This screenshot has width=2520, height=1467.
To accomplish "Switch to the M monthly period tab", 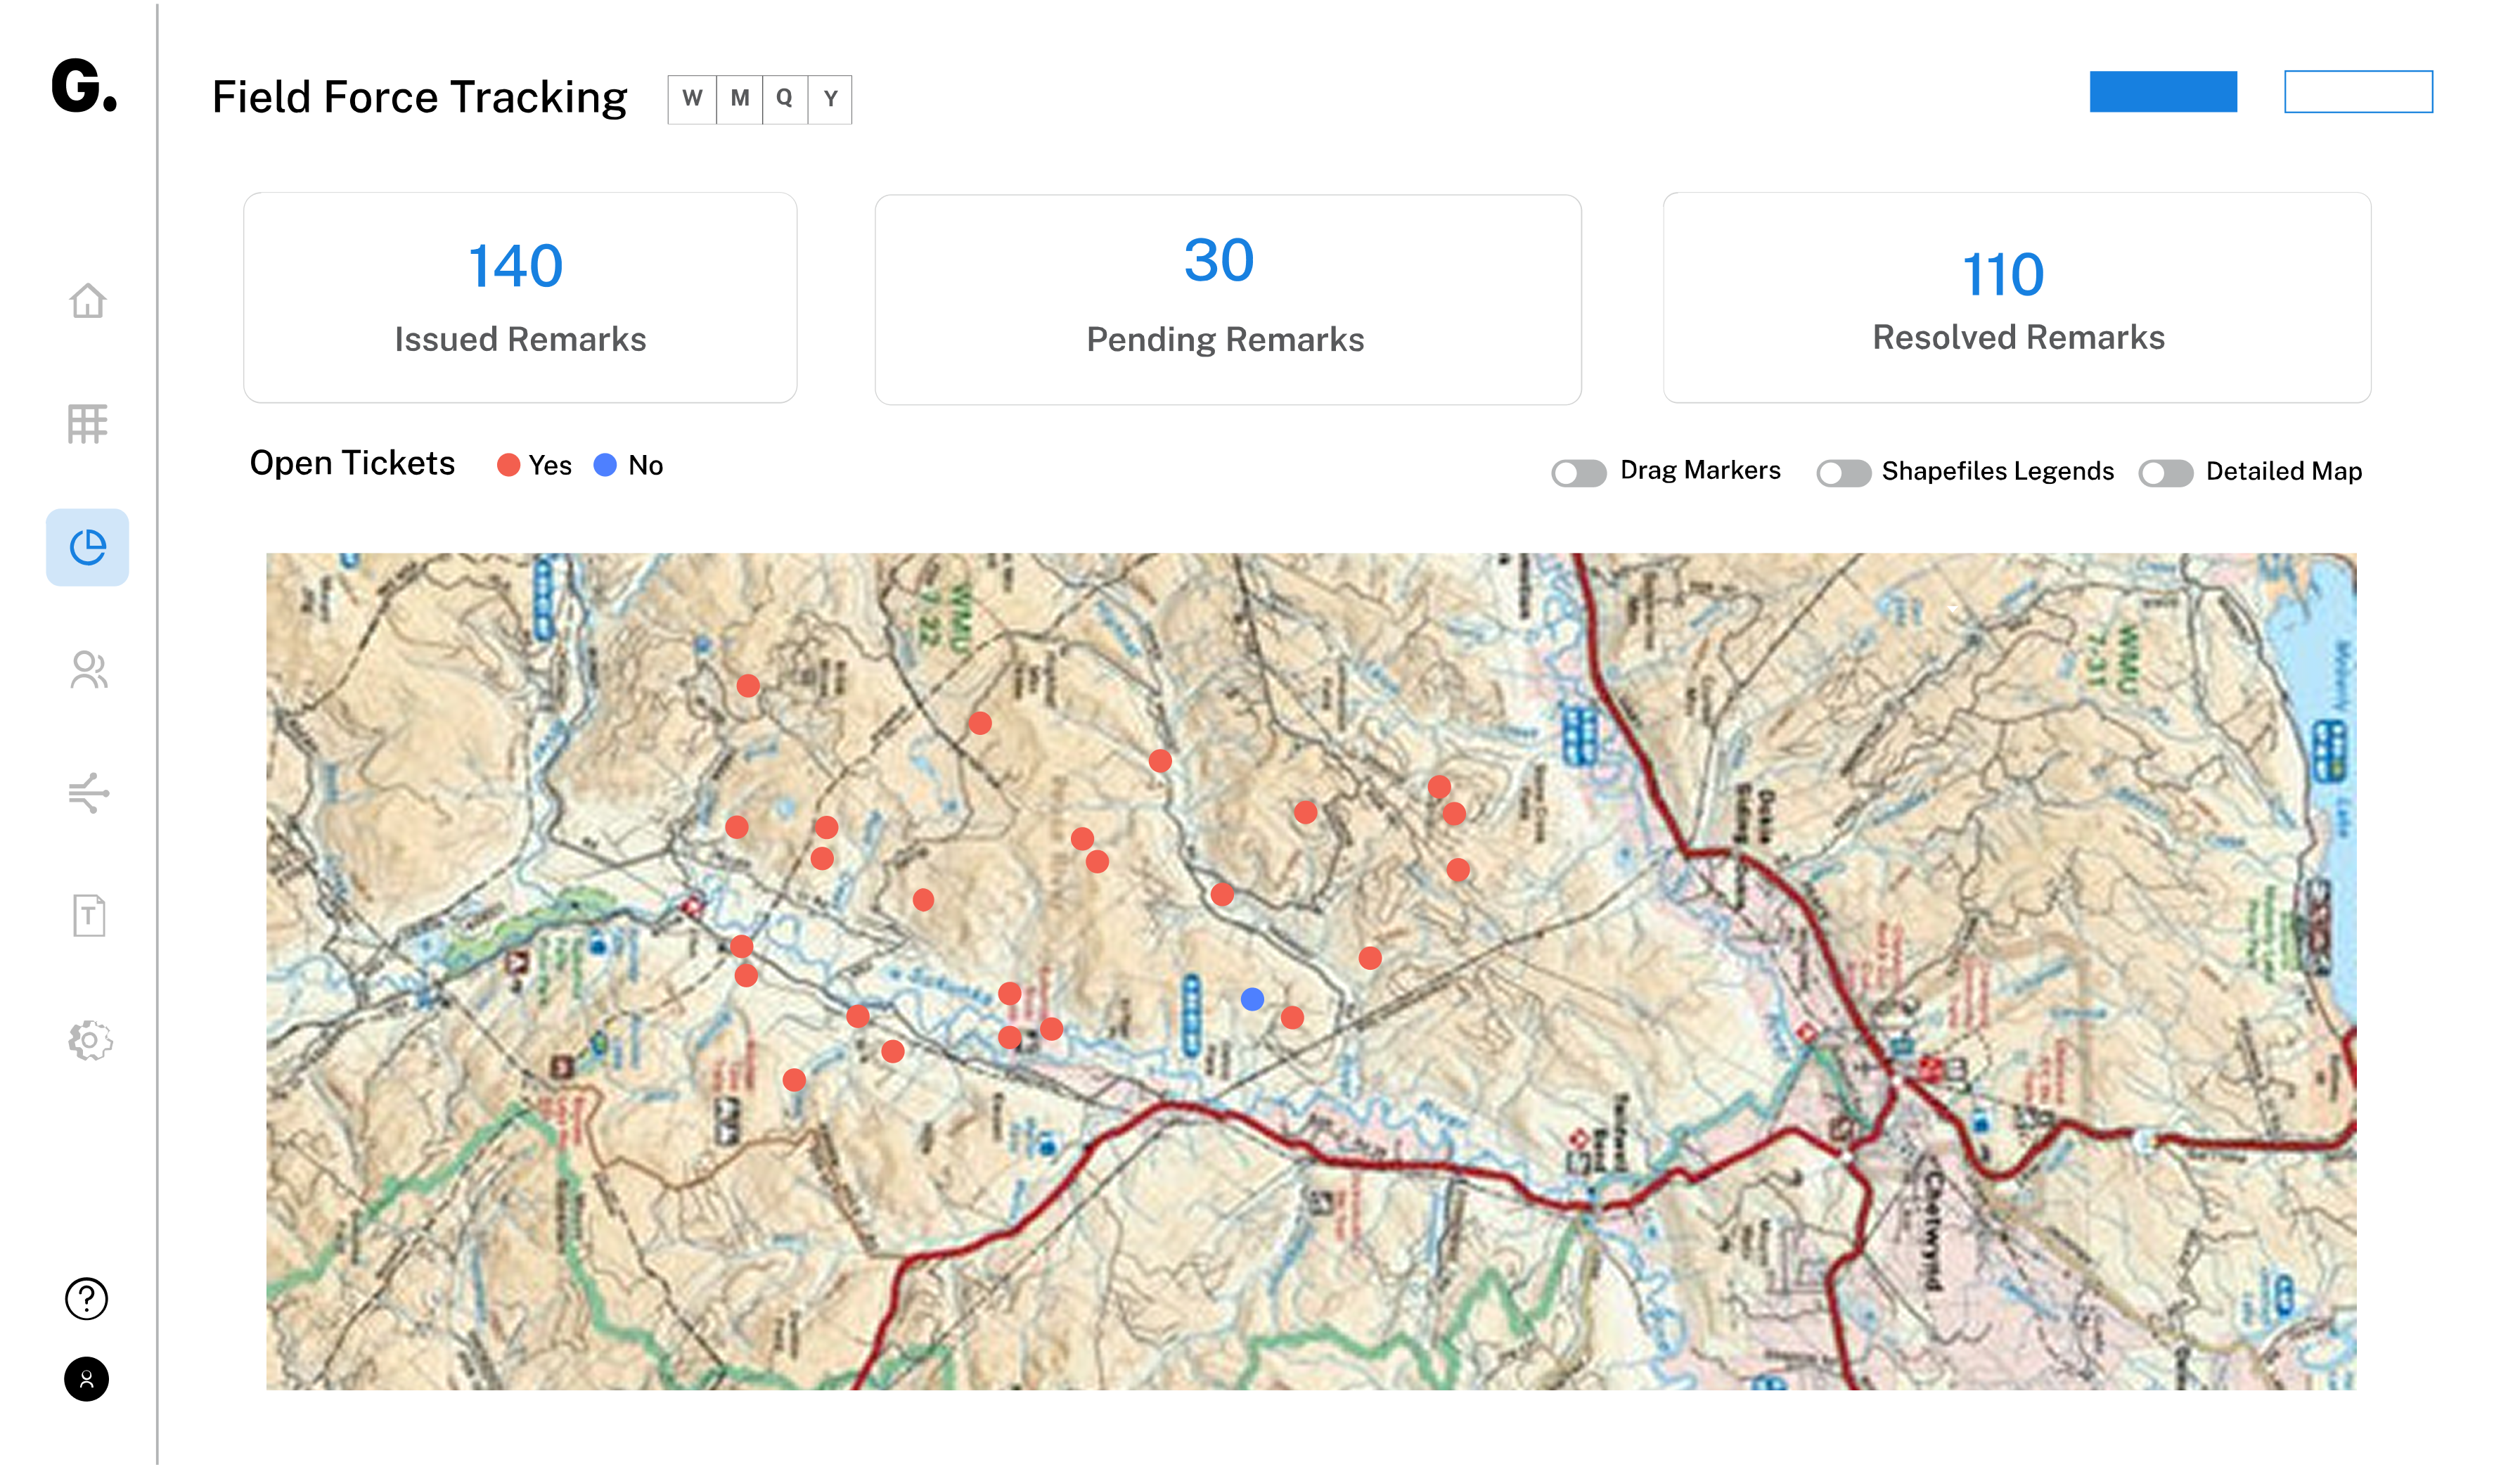I will (740, 99).
